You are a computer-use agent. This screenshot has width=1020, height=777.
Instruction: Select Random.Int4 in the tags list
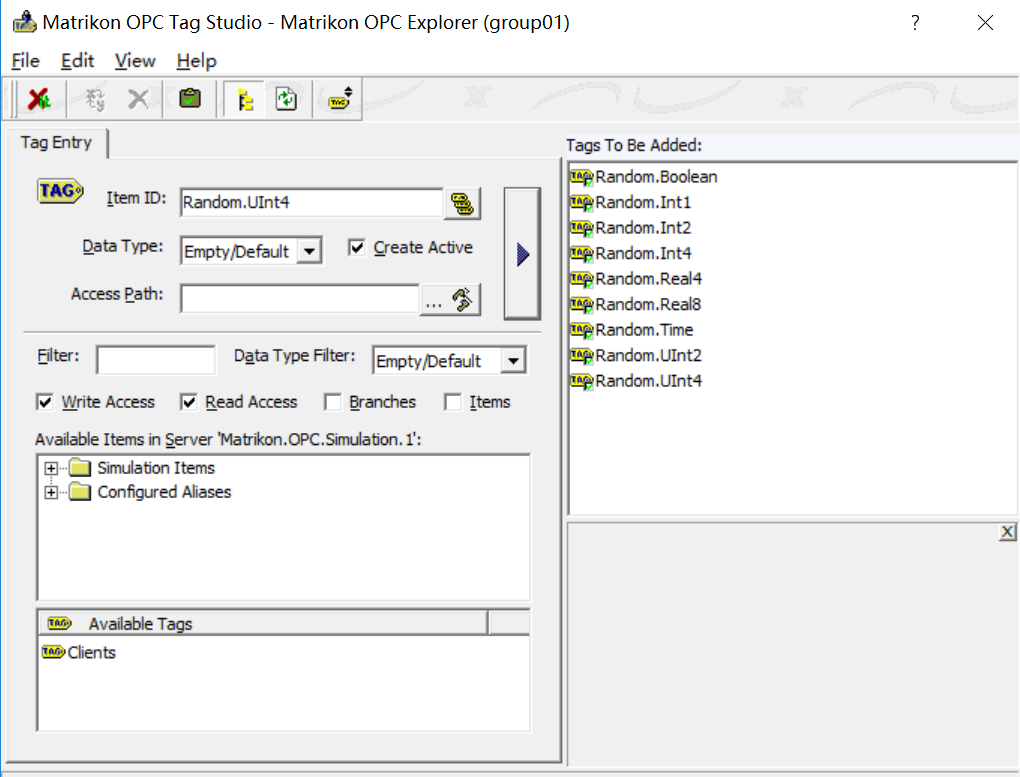pos(643,253)
